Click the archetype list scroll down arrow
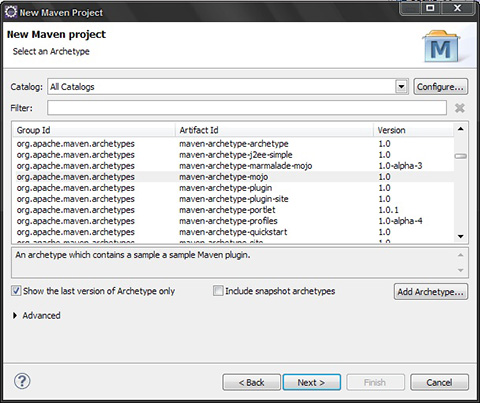Viewport: 480px width, 403px height. point(461,236)
